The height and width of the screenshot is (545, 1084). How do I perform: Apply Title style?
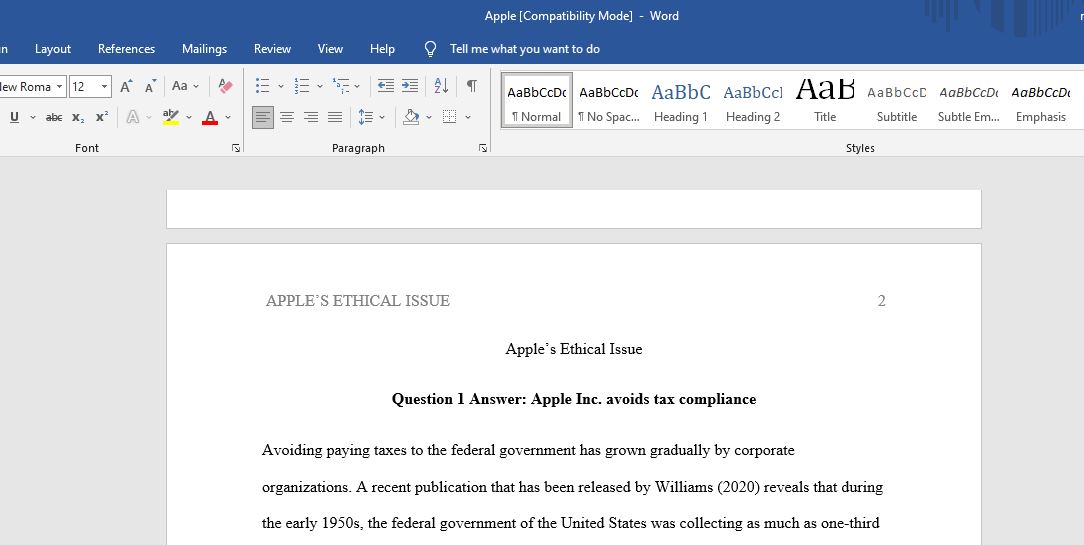click(x=825, y=100)
